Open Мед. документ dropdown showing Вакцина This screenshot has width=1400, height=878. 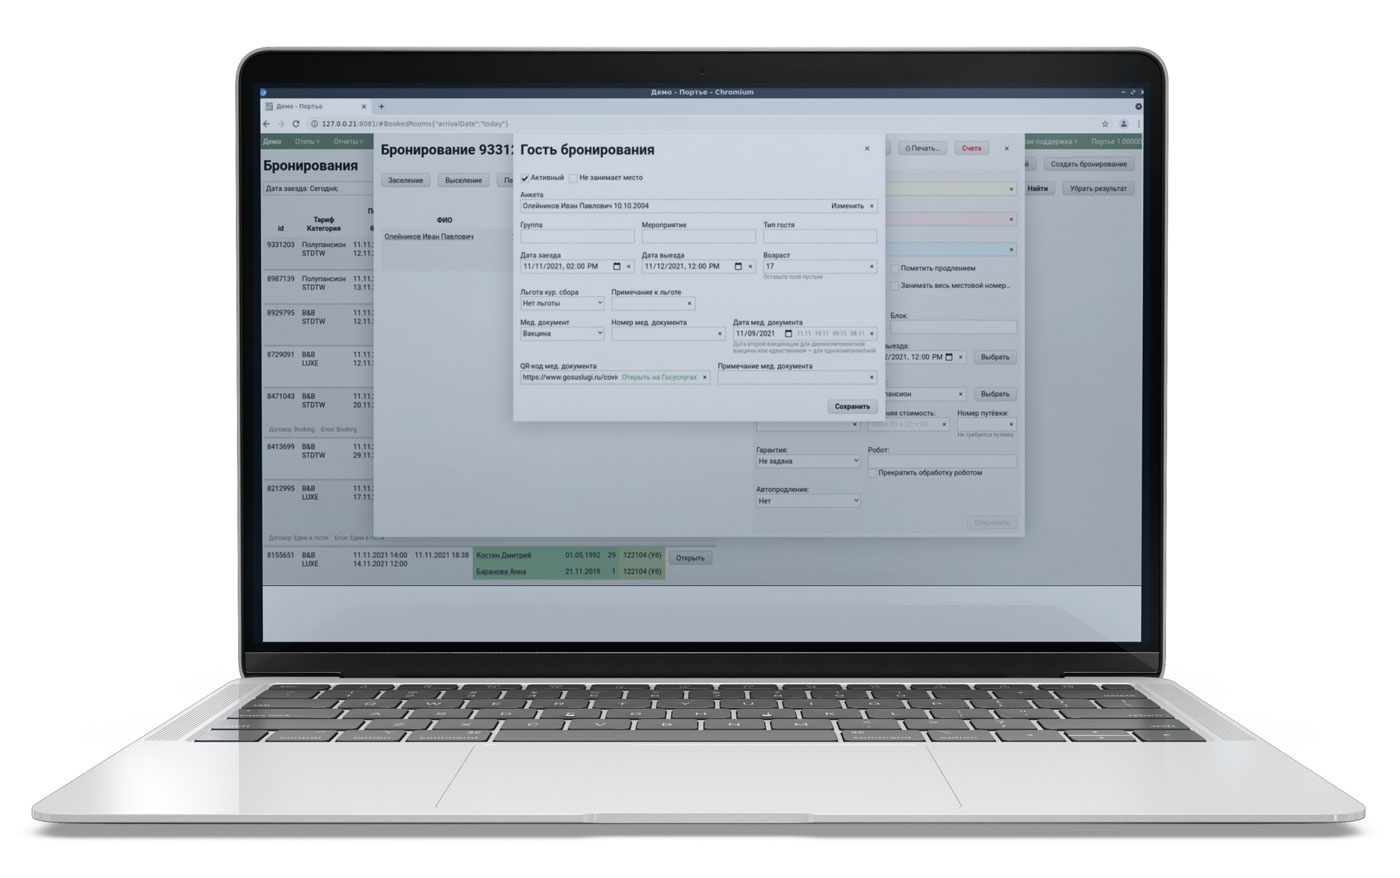(x=562, y=334)
